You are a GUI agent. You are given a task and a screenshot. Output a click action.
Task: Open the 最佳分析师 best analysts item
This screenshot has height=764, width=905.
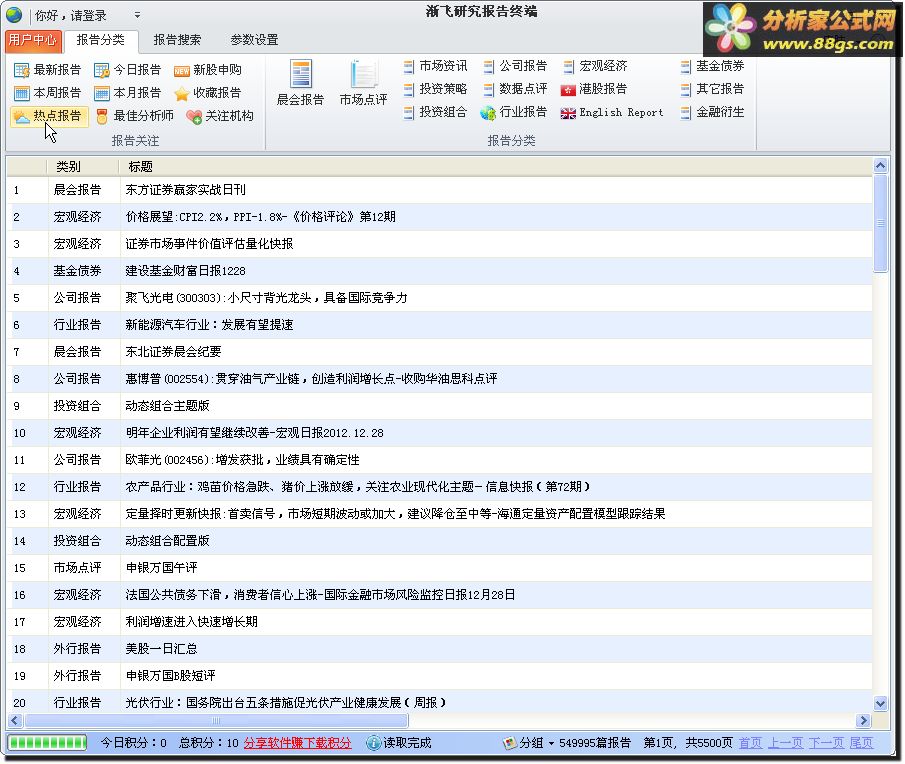click(x=134, y=116)
